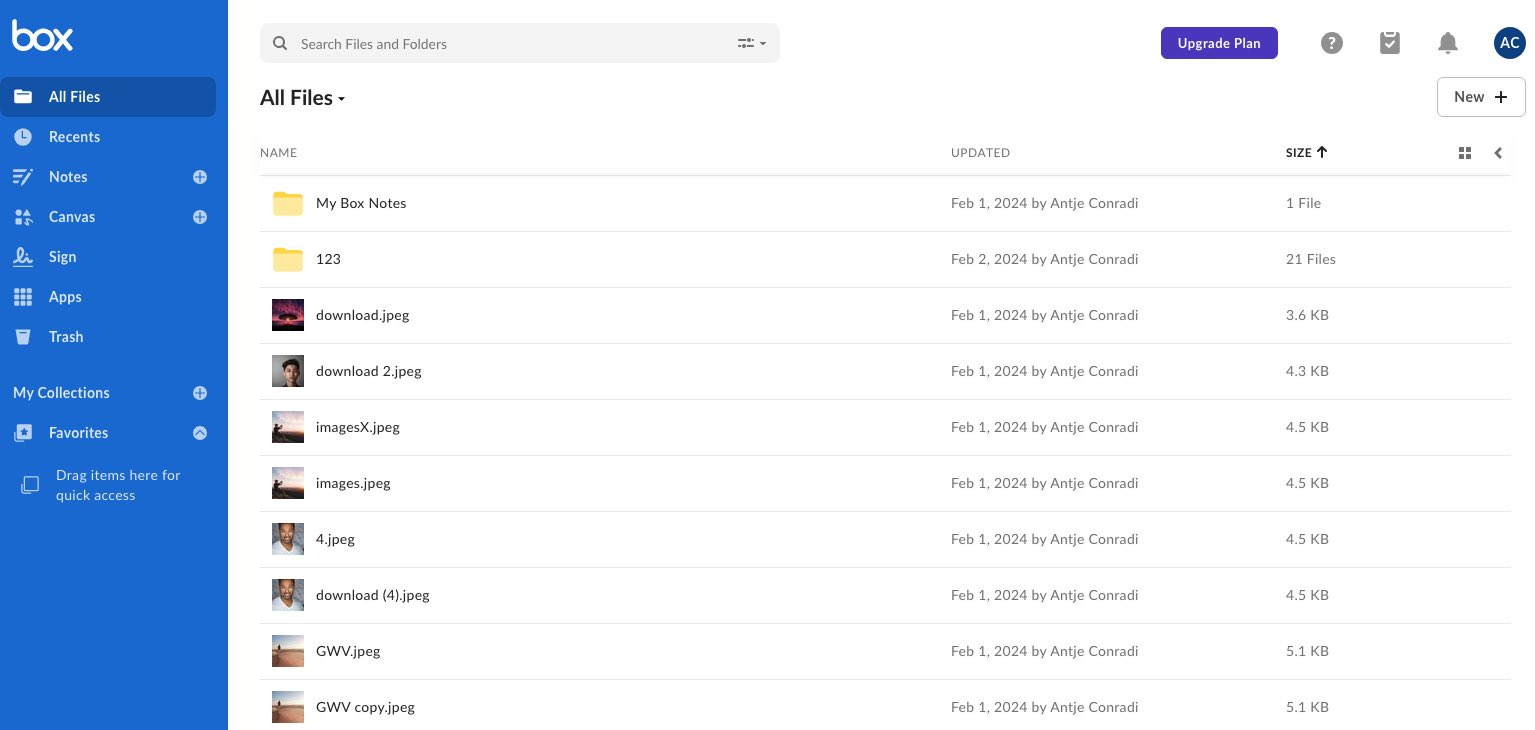Click the Upgrade Plan button
Viewport: 1535px width, 730px height.
(x=1219, y=43)
